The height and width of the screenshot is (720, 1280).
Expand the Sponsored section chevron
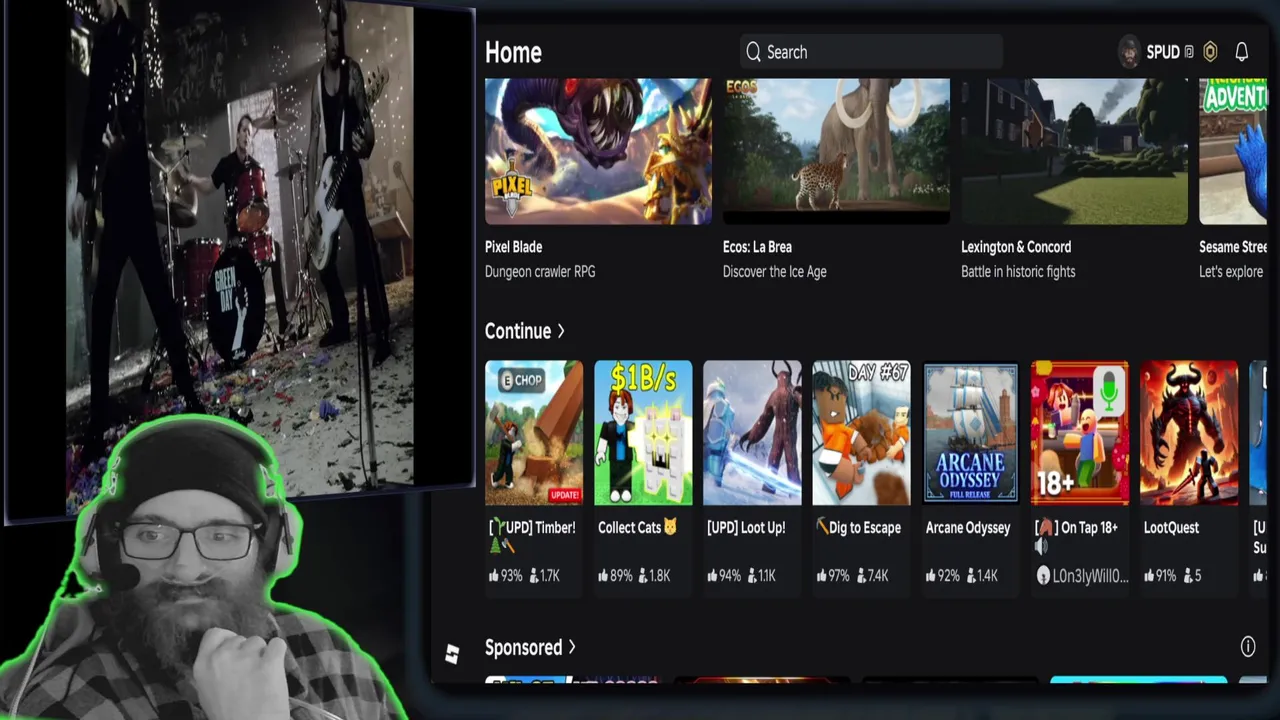572,647
